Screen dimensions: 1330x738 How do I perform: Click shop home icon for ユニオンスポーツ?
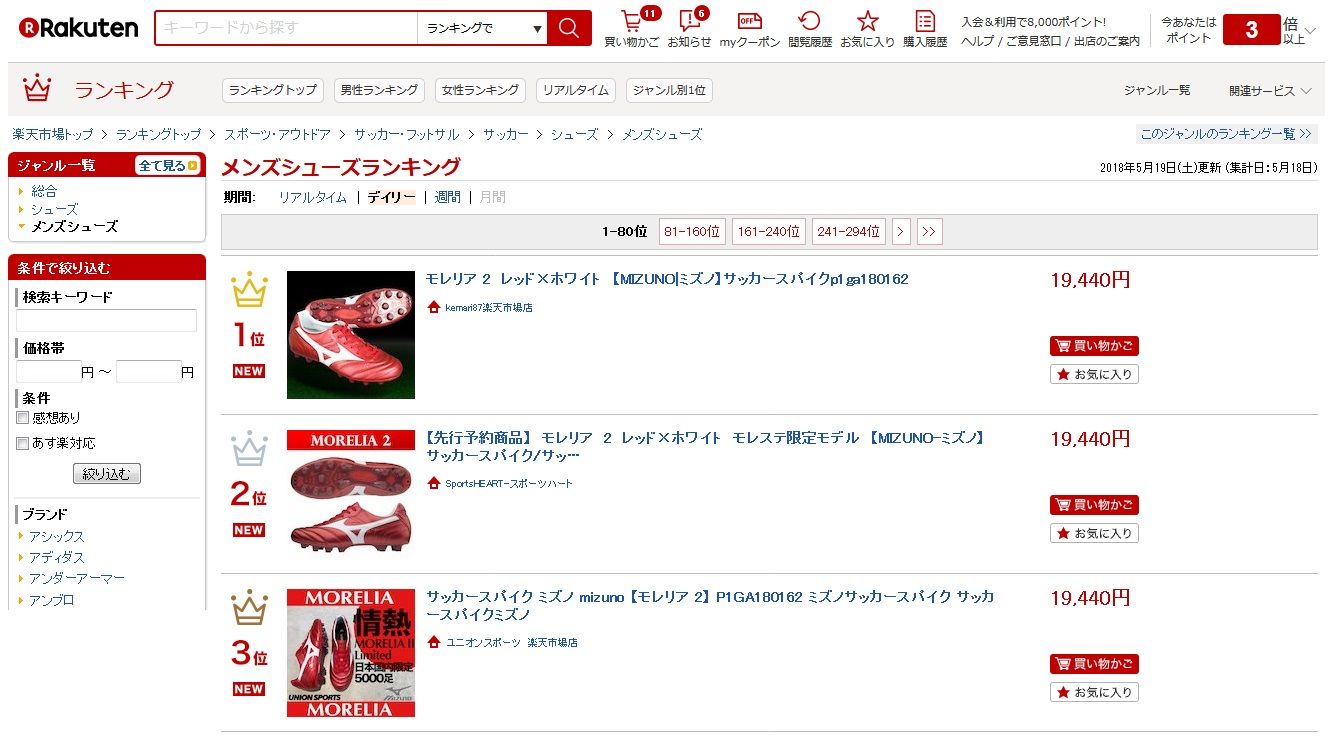pos(433,642)
